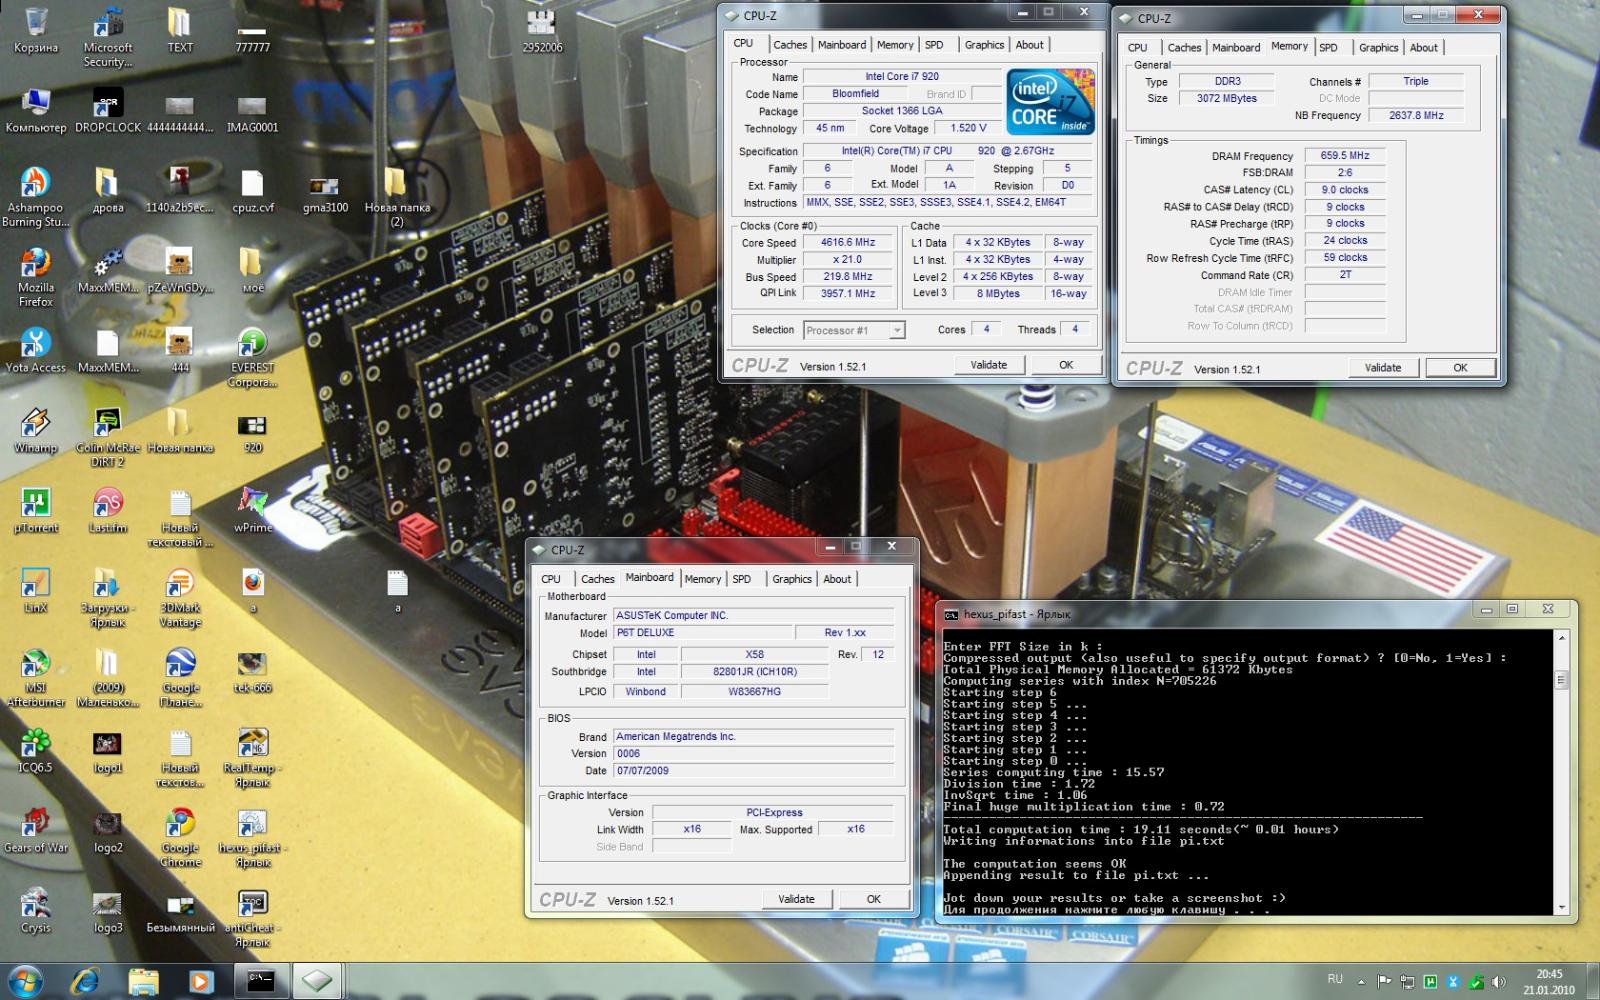
Task: Launch 3DMark Vantage shortcut
Action: tap(180, 598)
